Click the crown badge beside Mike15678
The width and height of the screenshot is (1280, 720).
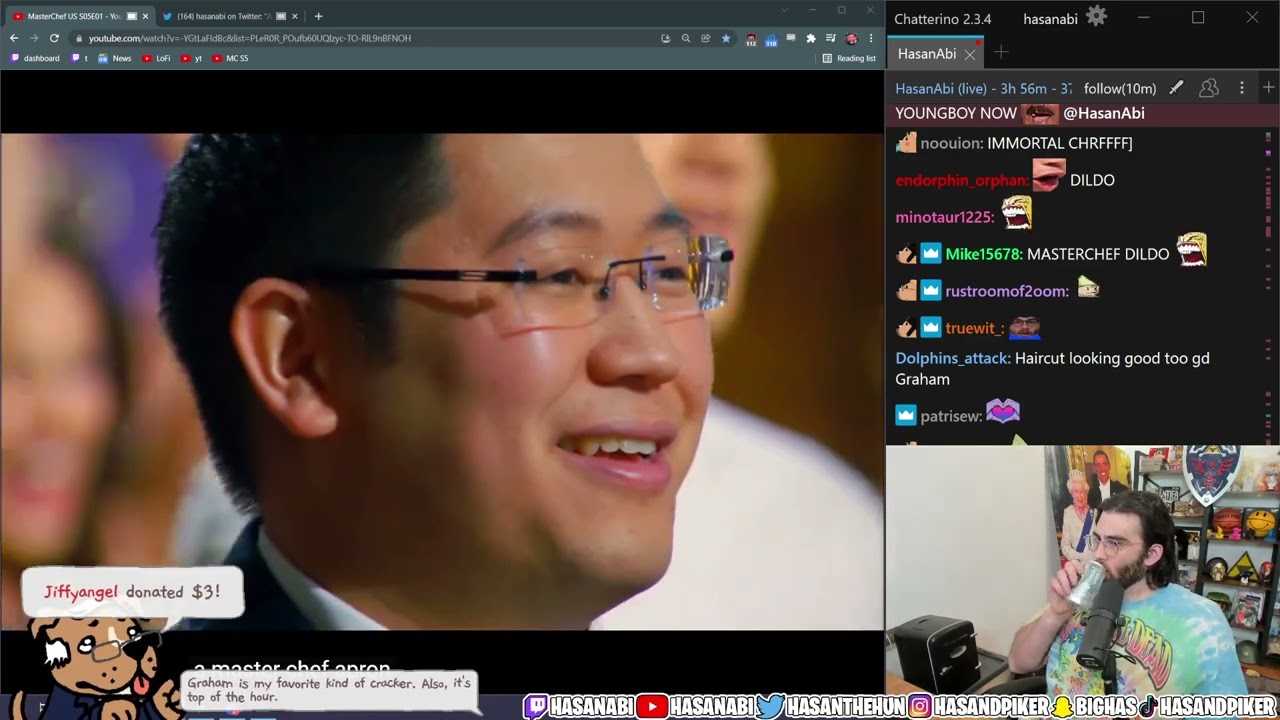931,254
